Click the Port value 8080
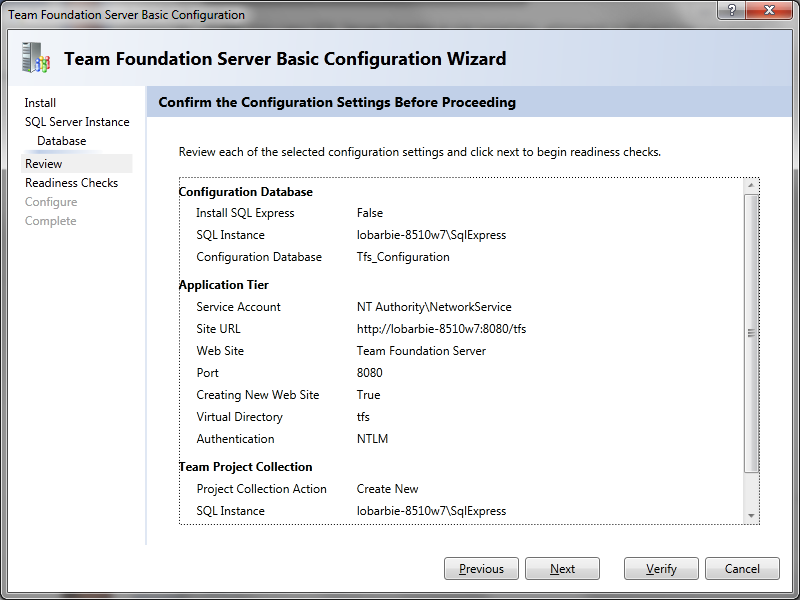The width and height of the screenshot is (800, 600). point(369,372)
